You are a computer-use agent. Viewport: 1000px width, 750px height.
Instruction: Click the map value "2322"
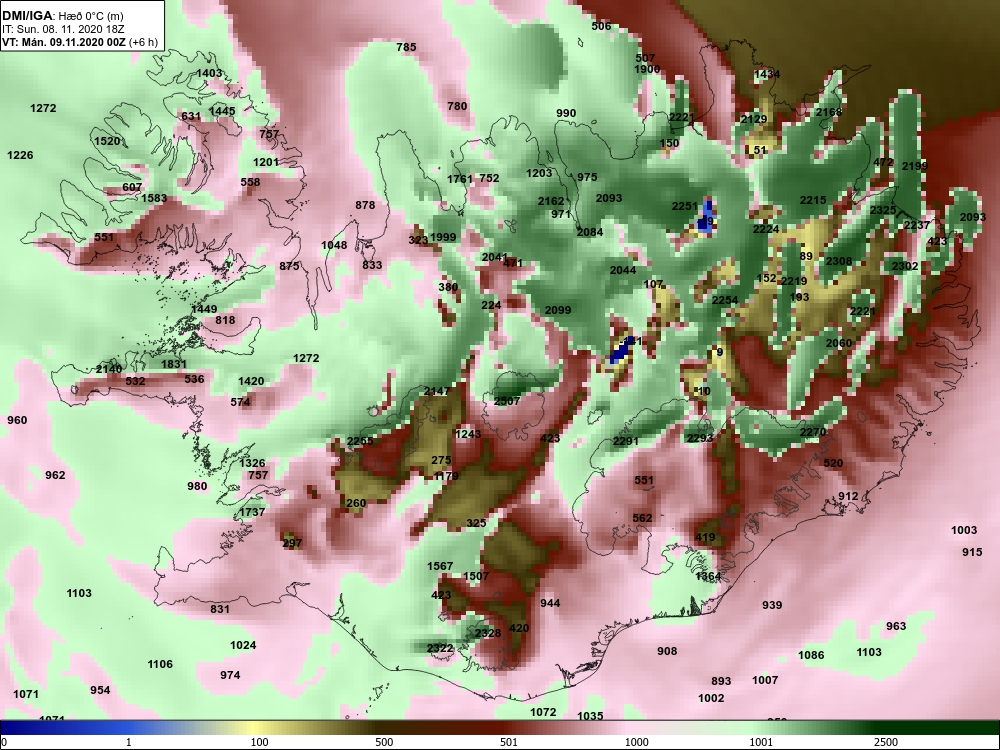click(440, 649)
